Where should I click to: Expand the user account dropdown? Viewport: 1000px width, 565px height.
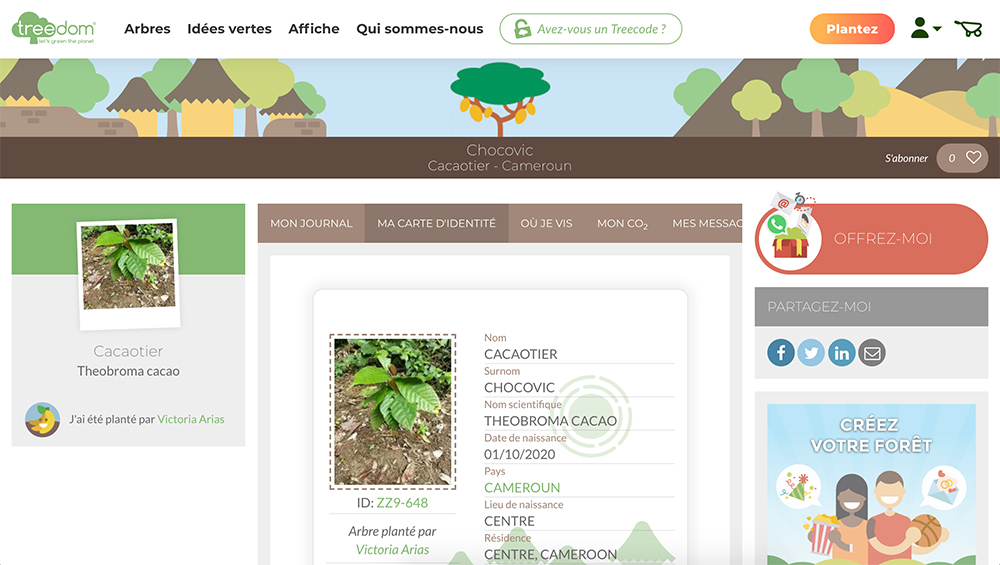click(x=926, y=29)
